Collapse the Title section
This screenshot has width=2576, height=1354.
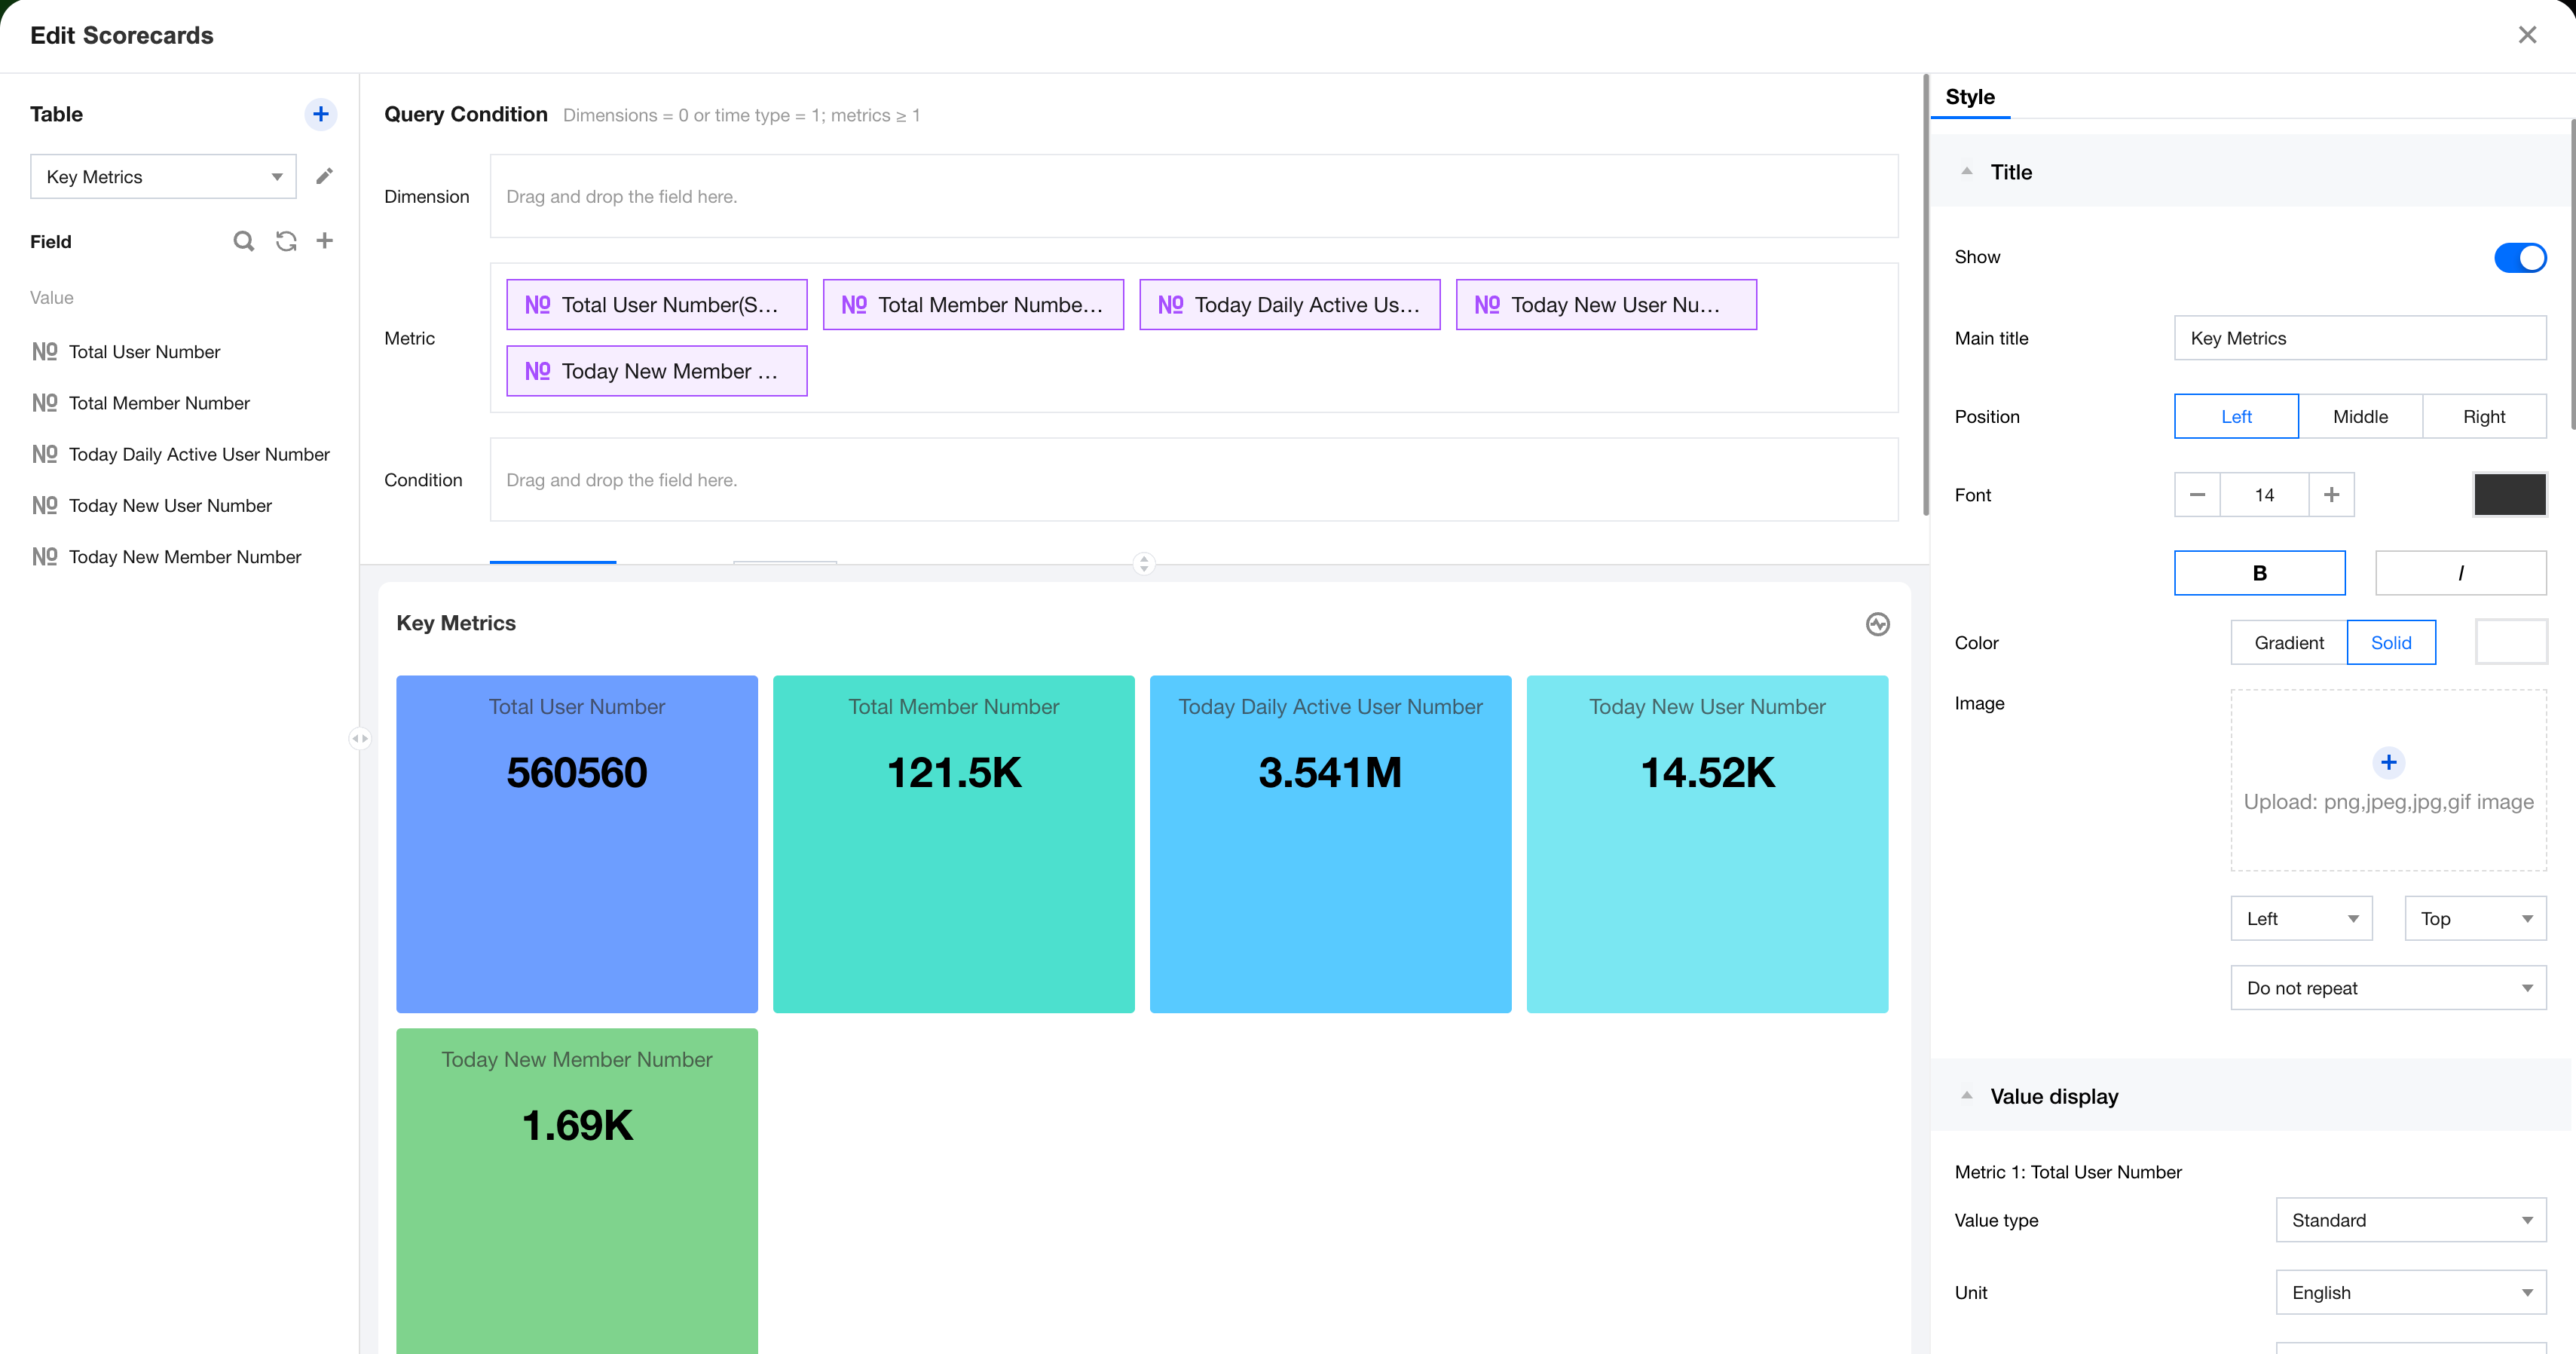click(x=1966, y=172)
